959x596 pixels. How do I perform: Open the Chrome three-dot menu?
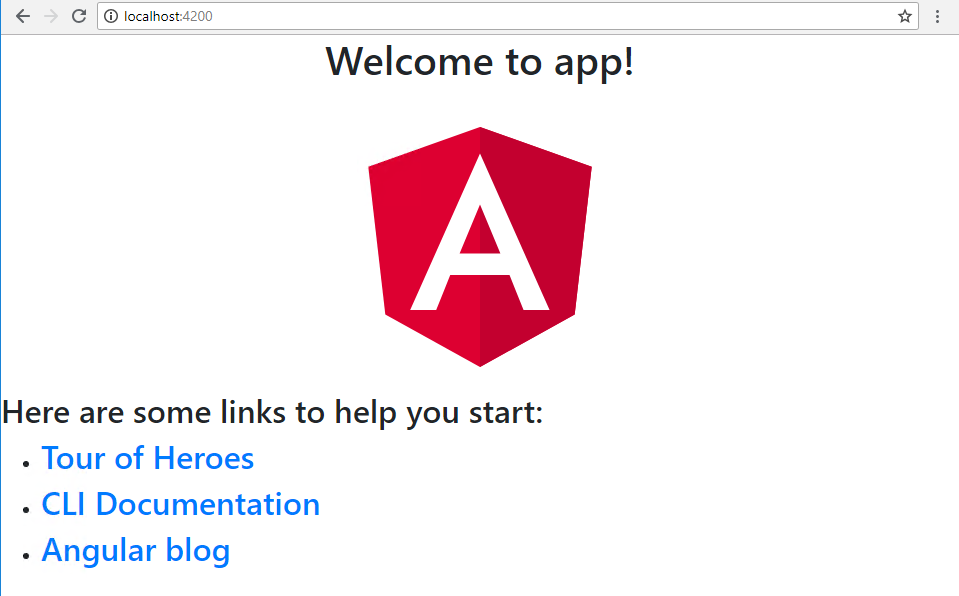[937, 16]
